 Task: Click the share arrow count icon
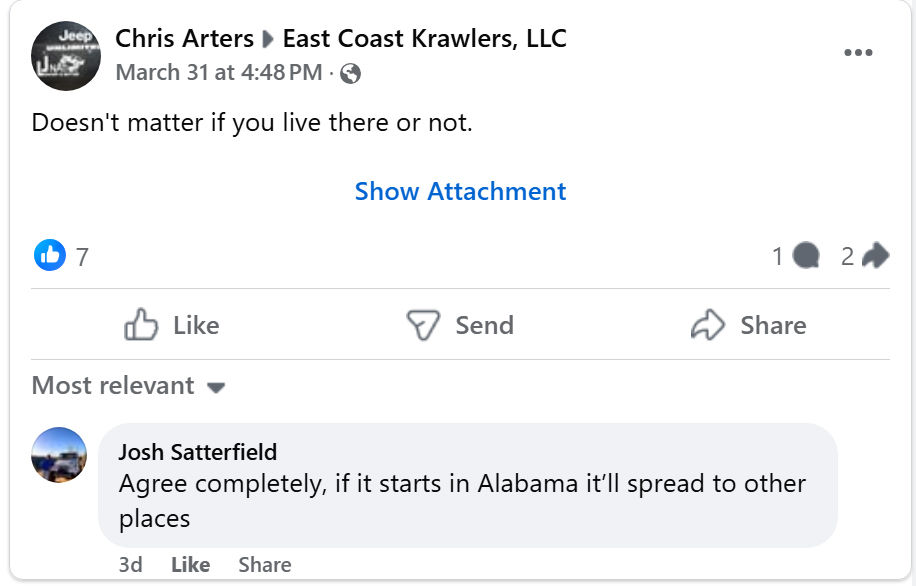click(875, 255)
